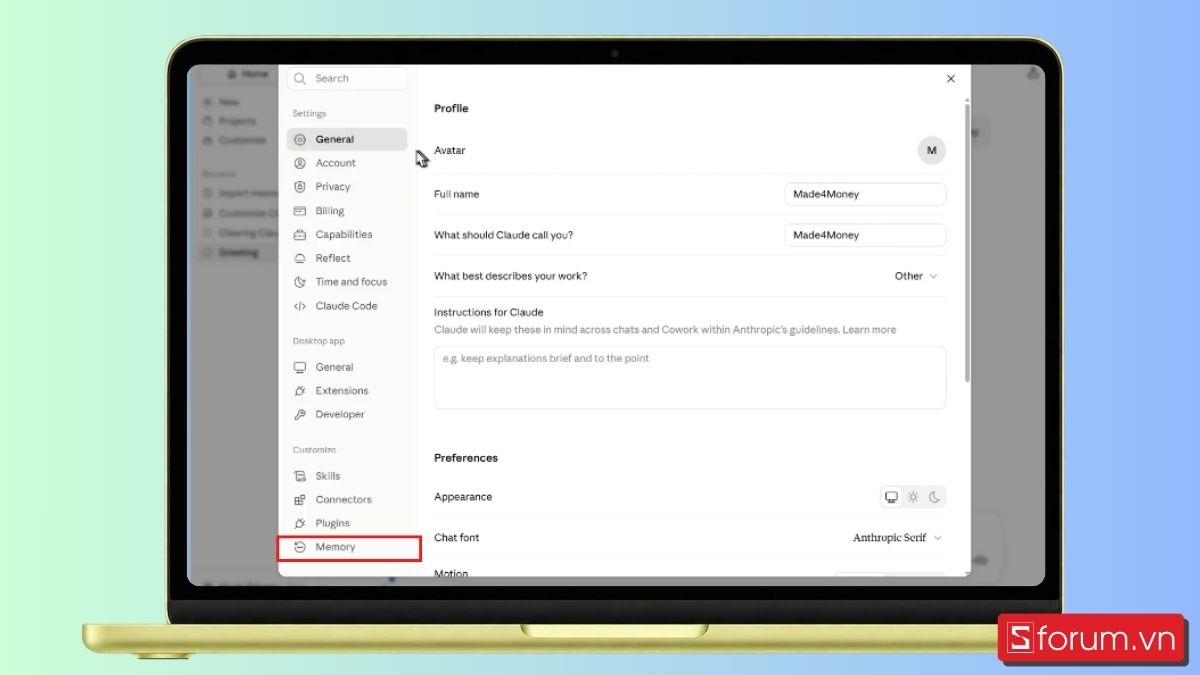Image resolution: width=1200 pixels, height=675 pixels.
Task: Select Time and focus settings
Action: [x=346, y=282]
